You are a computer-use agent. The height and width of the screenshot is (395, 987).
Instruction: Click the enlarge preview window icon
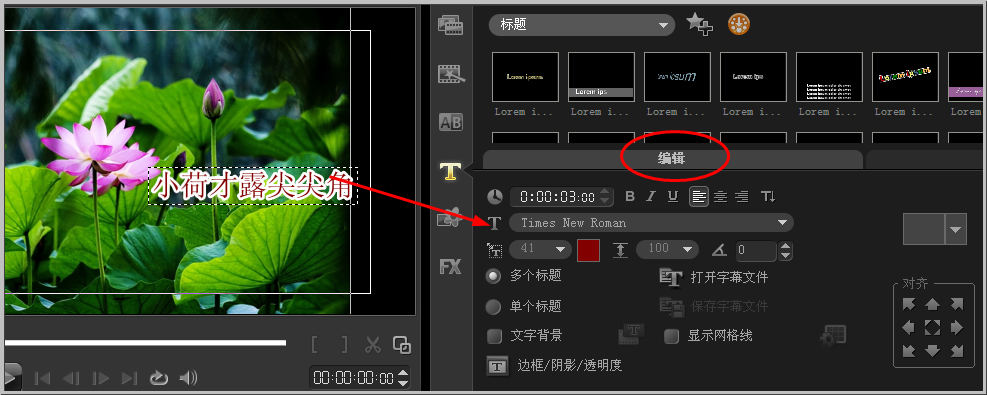402,345
